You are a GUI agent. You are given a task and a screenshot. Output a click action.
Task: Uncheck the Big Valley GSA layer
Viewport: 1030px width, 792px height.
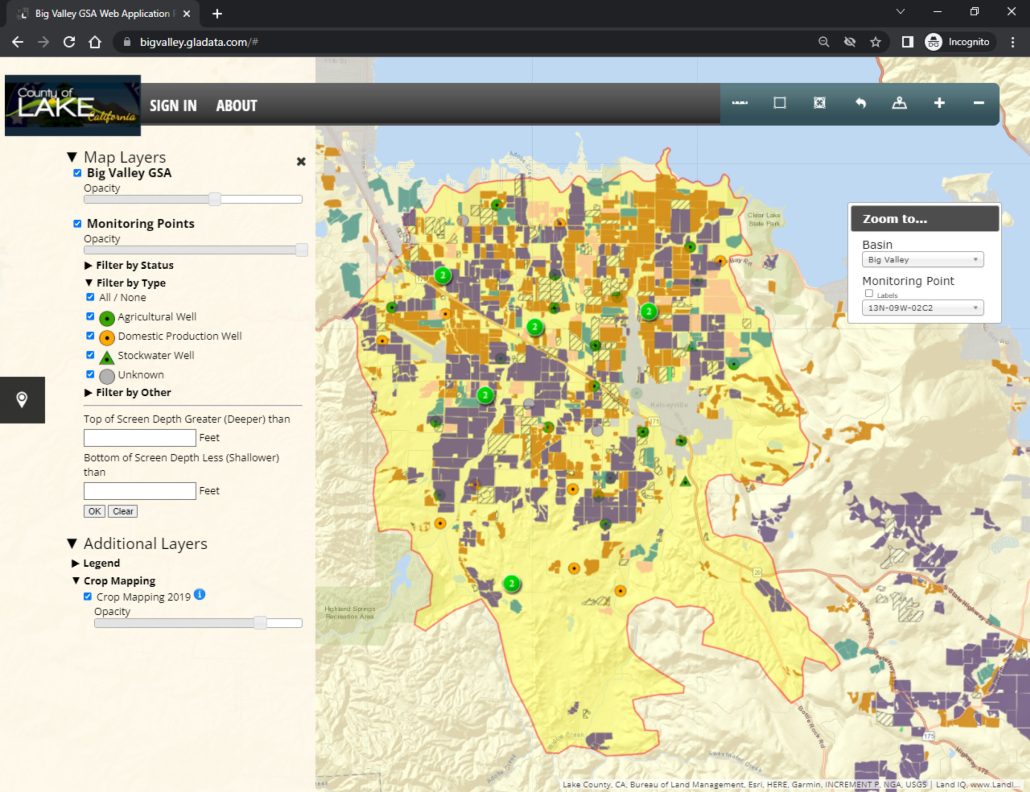click(x=78, y=173)
